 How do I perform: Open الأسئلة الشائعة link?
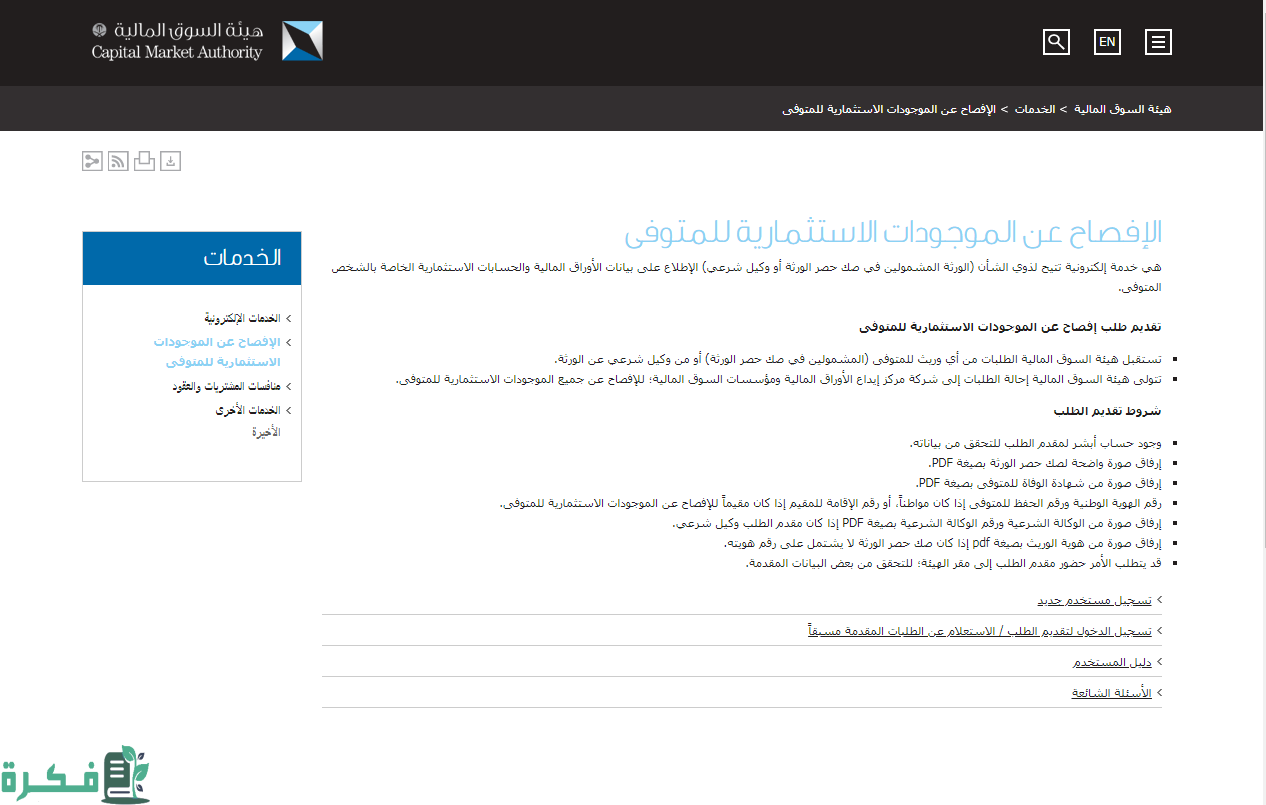pyautogui.click(x=1111, y=693)
